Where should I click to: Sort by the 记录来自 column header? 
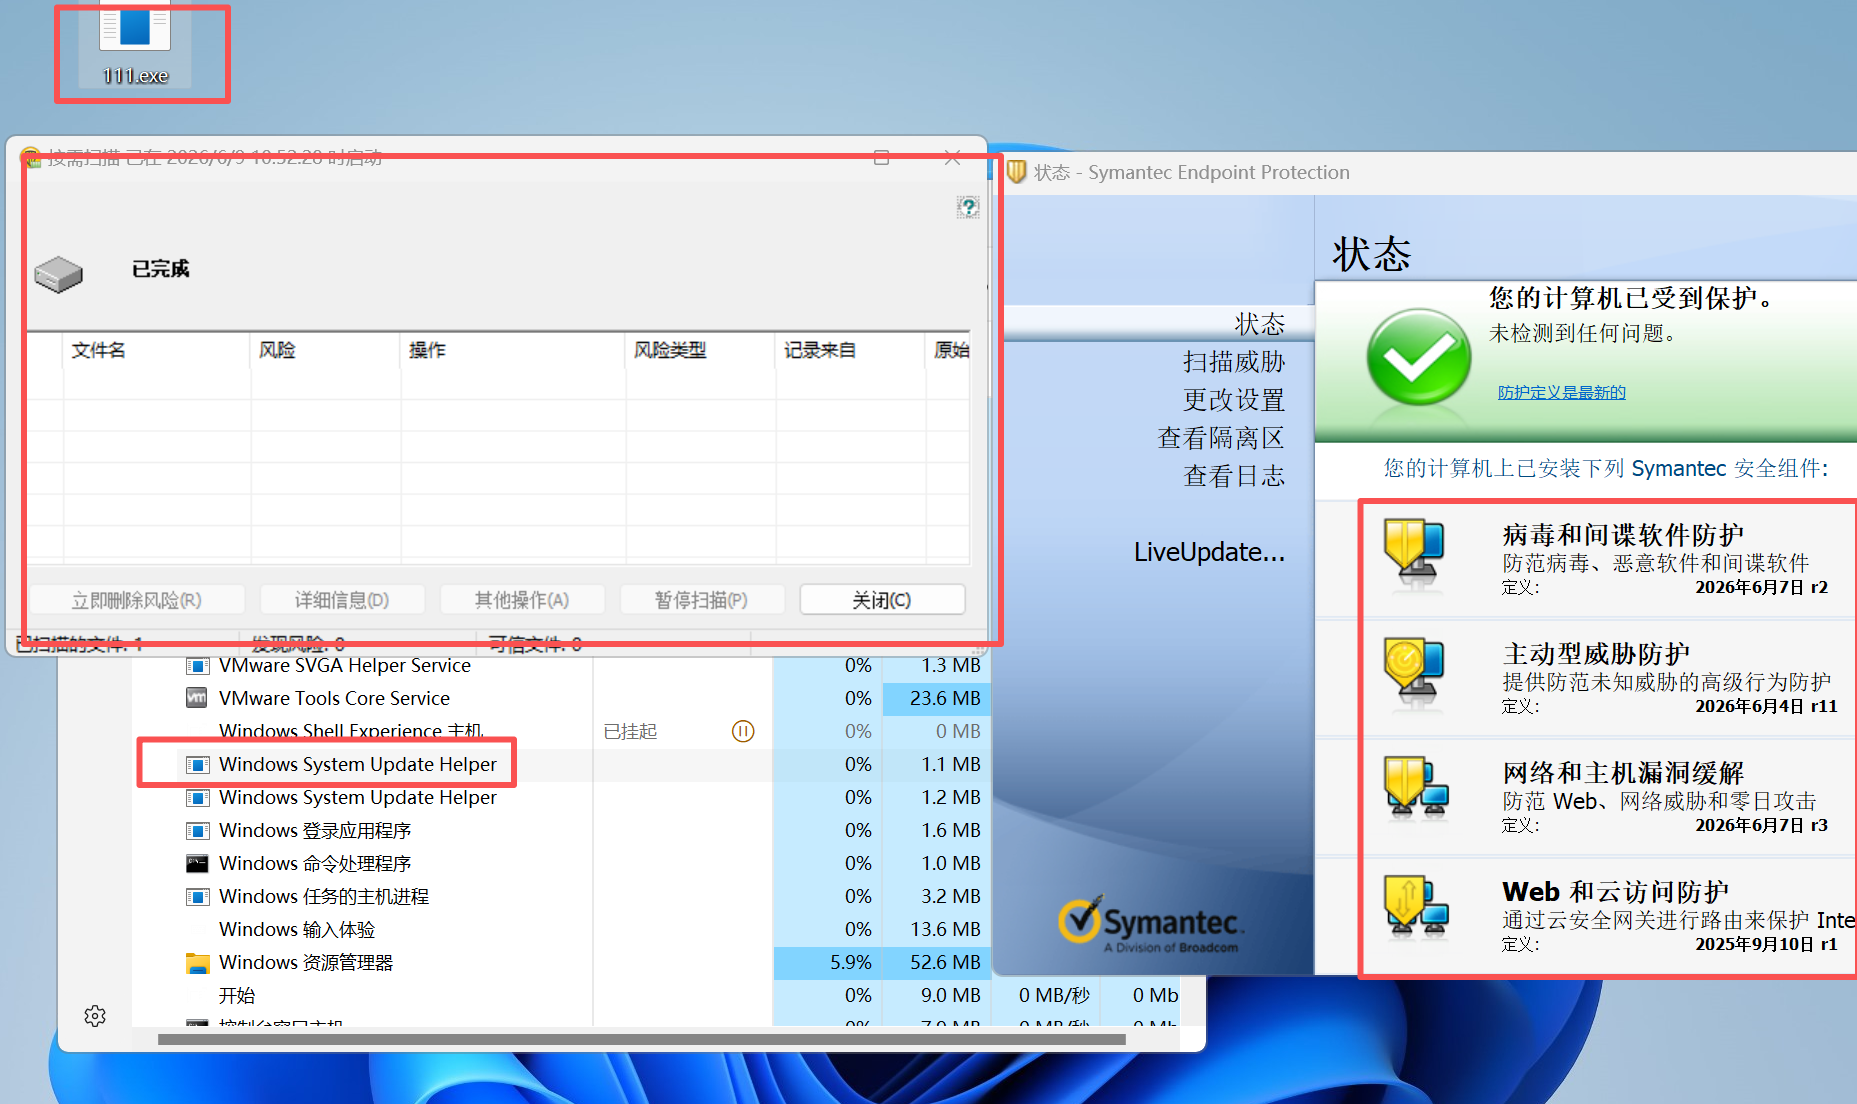click(x=851, y=350)
